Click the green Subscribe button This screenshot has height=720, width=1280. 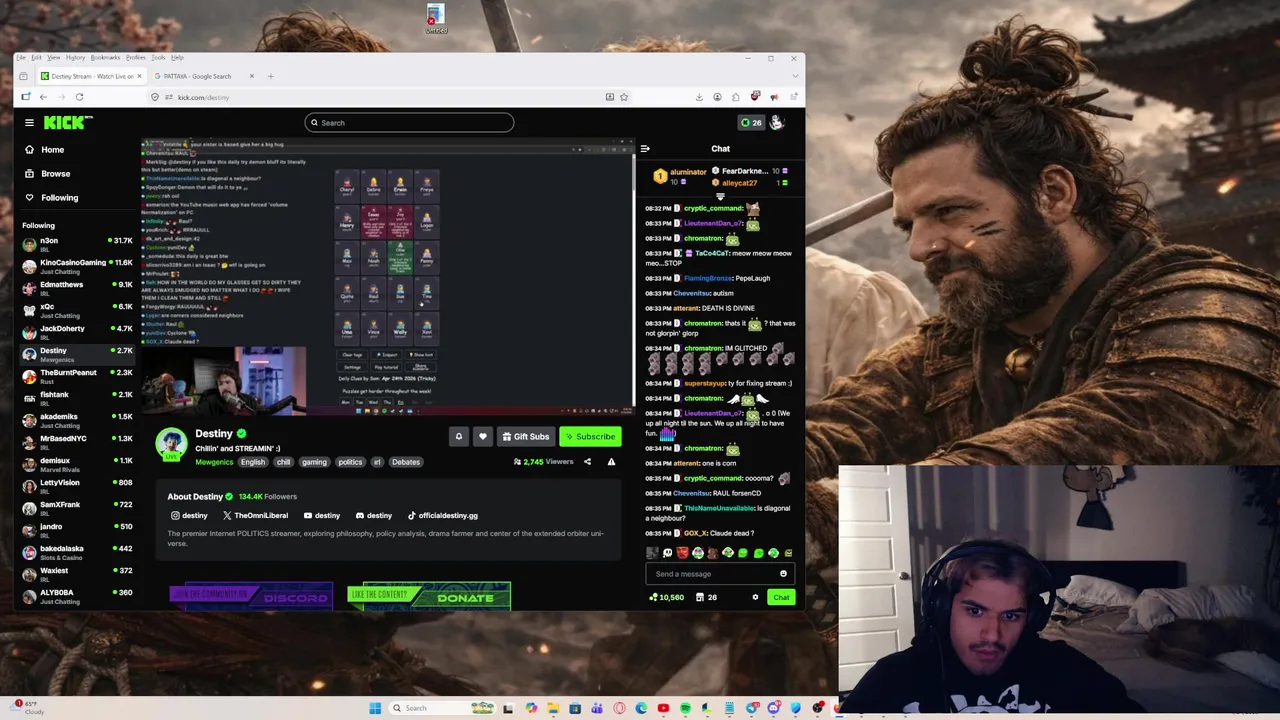click(x=589, y=436)
